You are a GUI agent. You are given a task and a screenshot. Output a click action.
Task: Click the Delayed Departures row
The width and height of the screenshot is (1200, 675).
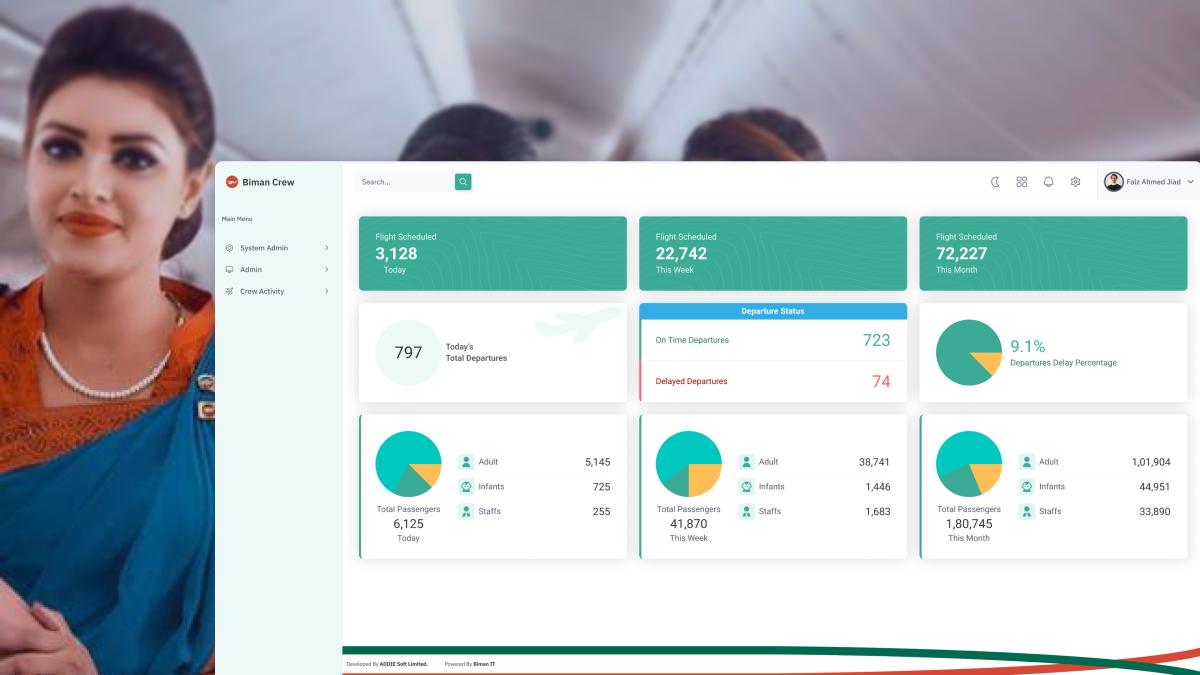[772, 381]
